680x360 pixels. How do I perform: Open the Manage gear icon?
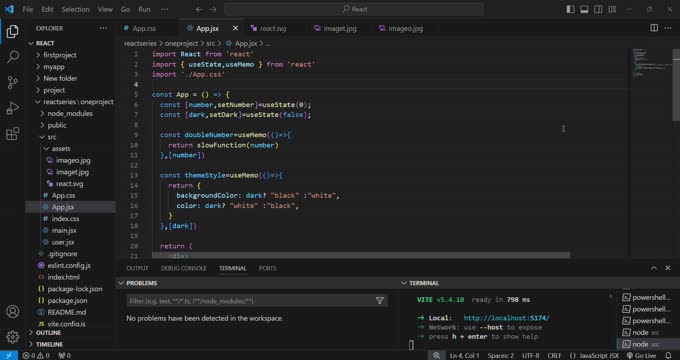13,337
